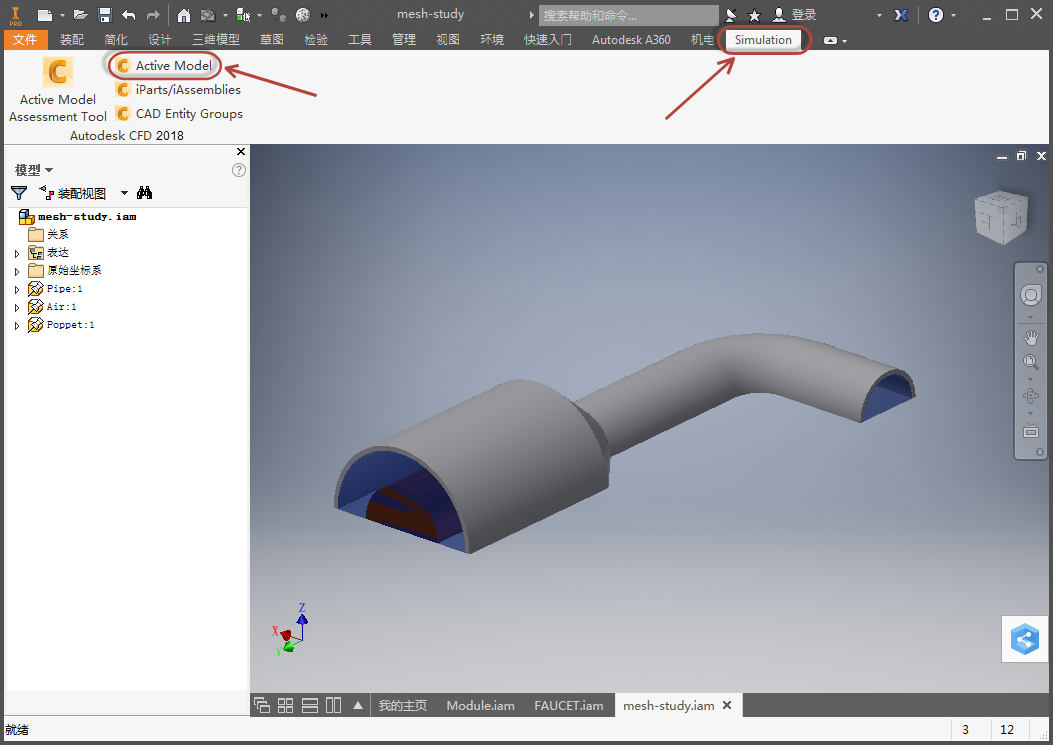This screenshot has width=1053, height=745.
Task: Open the new file type dropdown arrow
Action: [62, 15]
